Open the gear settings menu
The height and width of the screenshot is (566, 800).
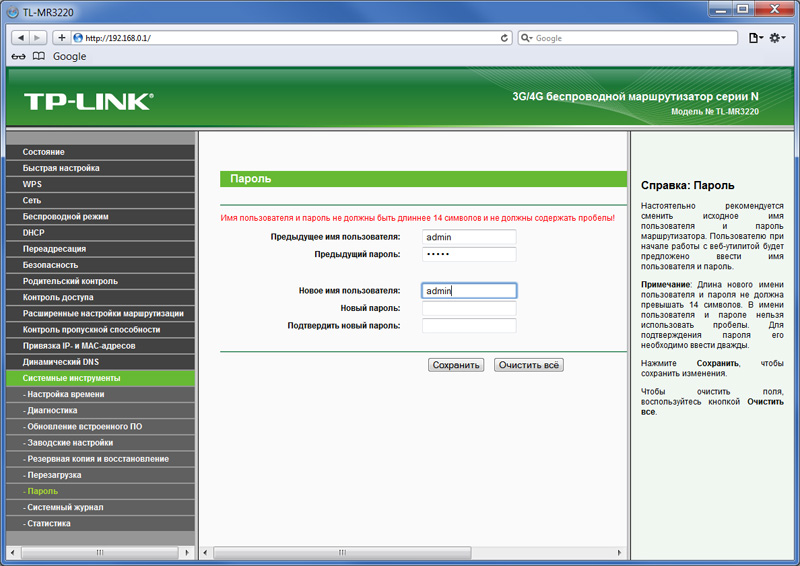tap(777, 38)
